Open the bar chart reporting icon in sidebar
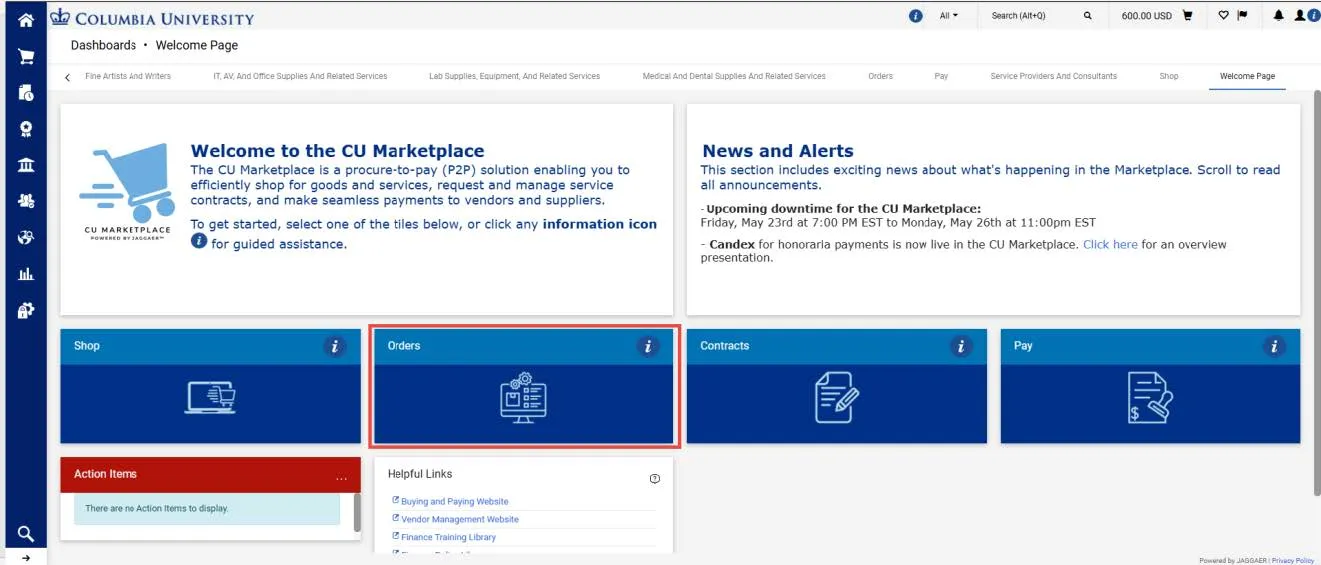 tap(26, 273)
